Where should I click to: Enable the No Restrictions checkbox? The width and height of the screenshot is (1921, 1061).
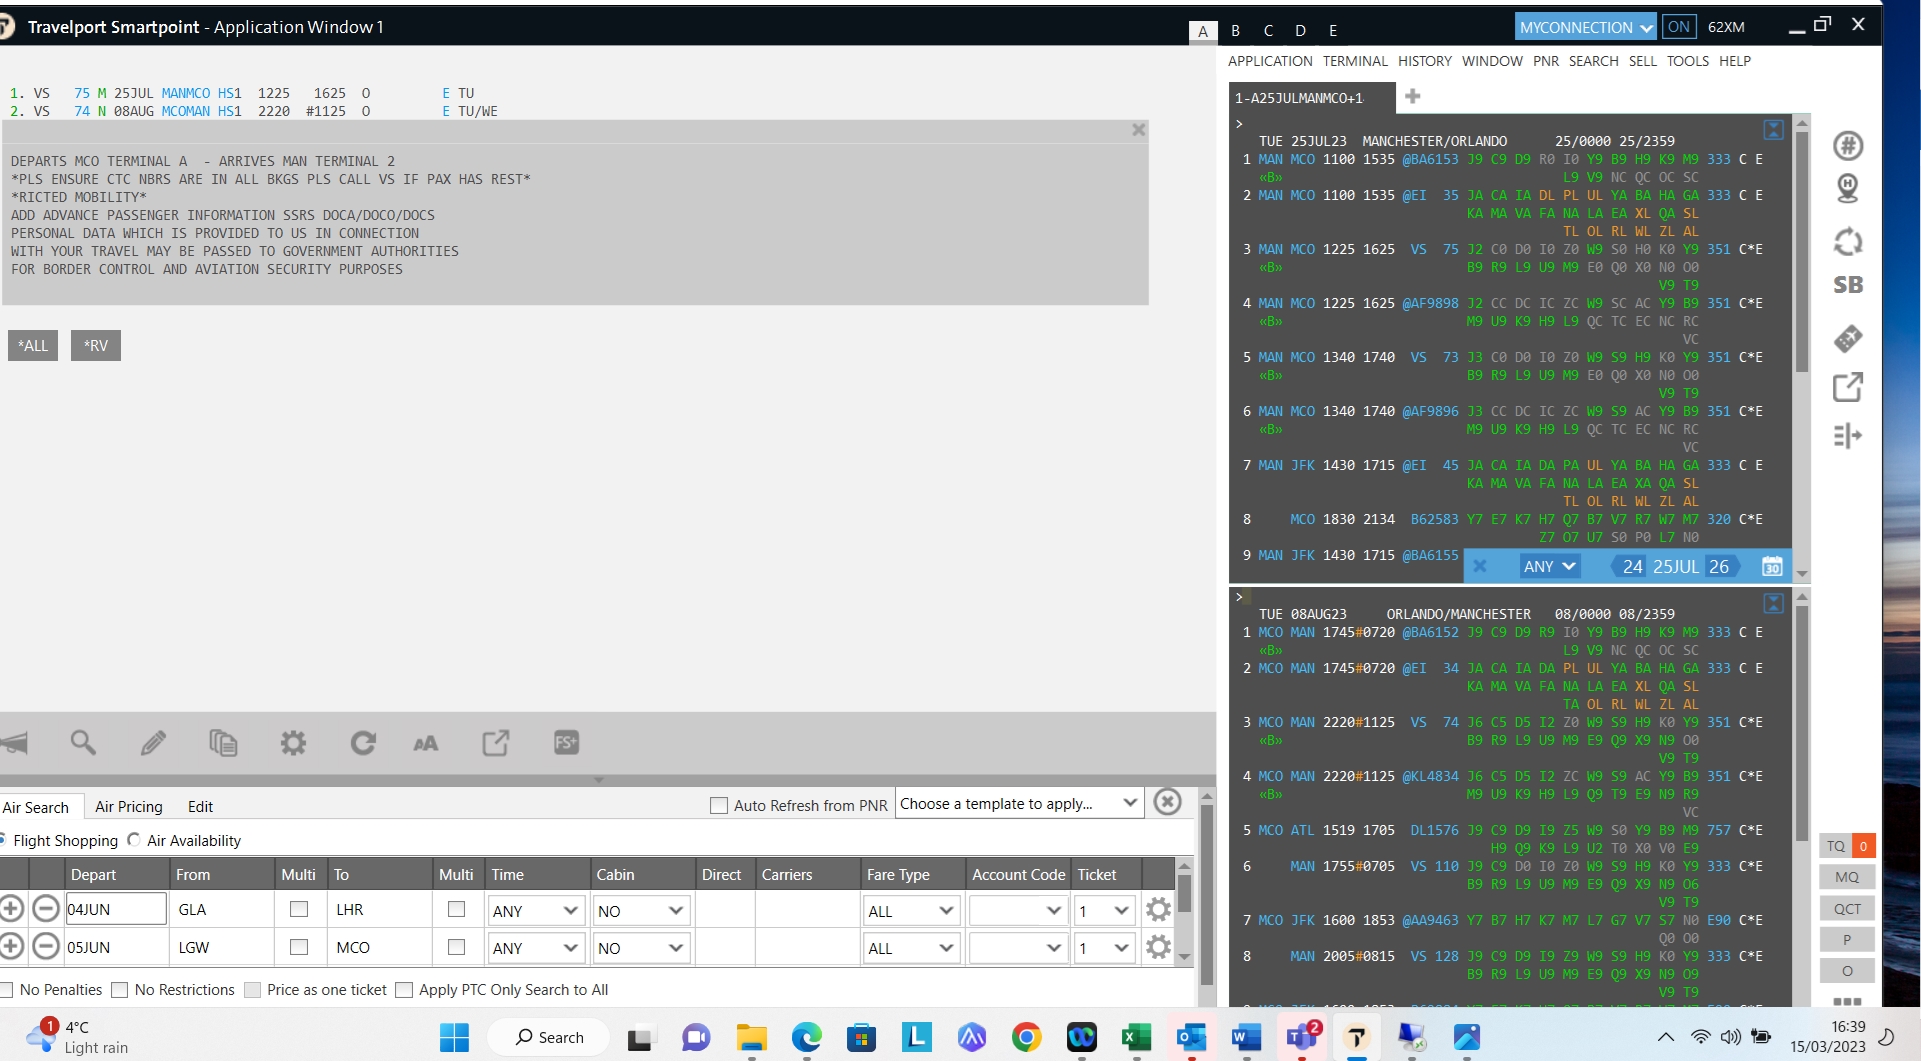pos(119,990)
